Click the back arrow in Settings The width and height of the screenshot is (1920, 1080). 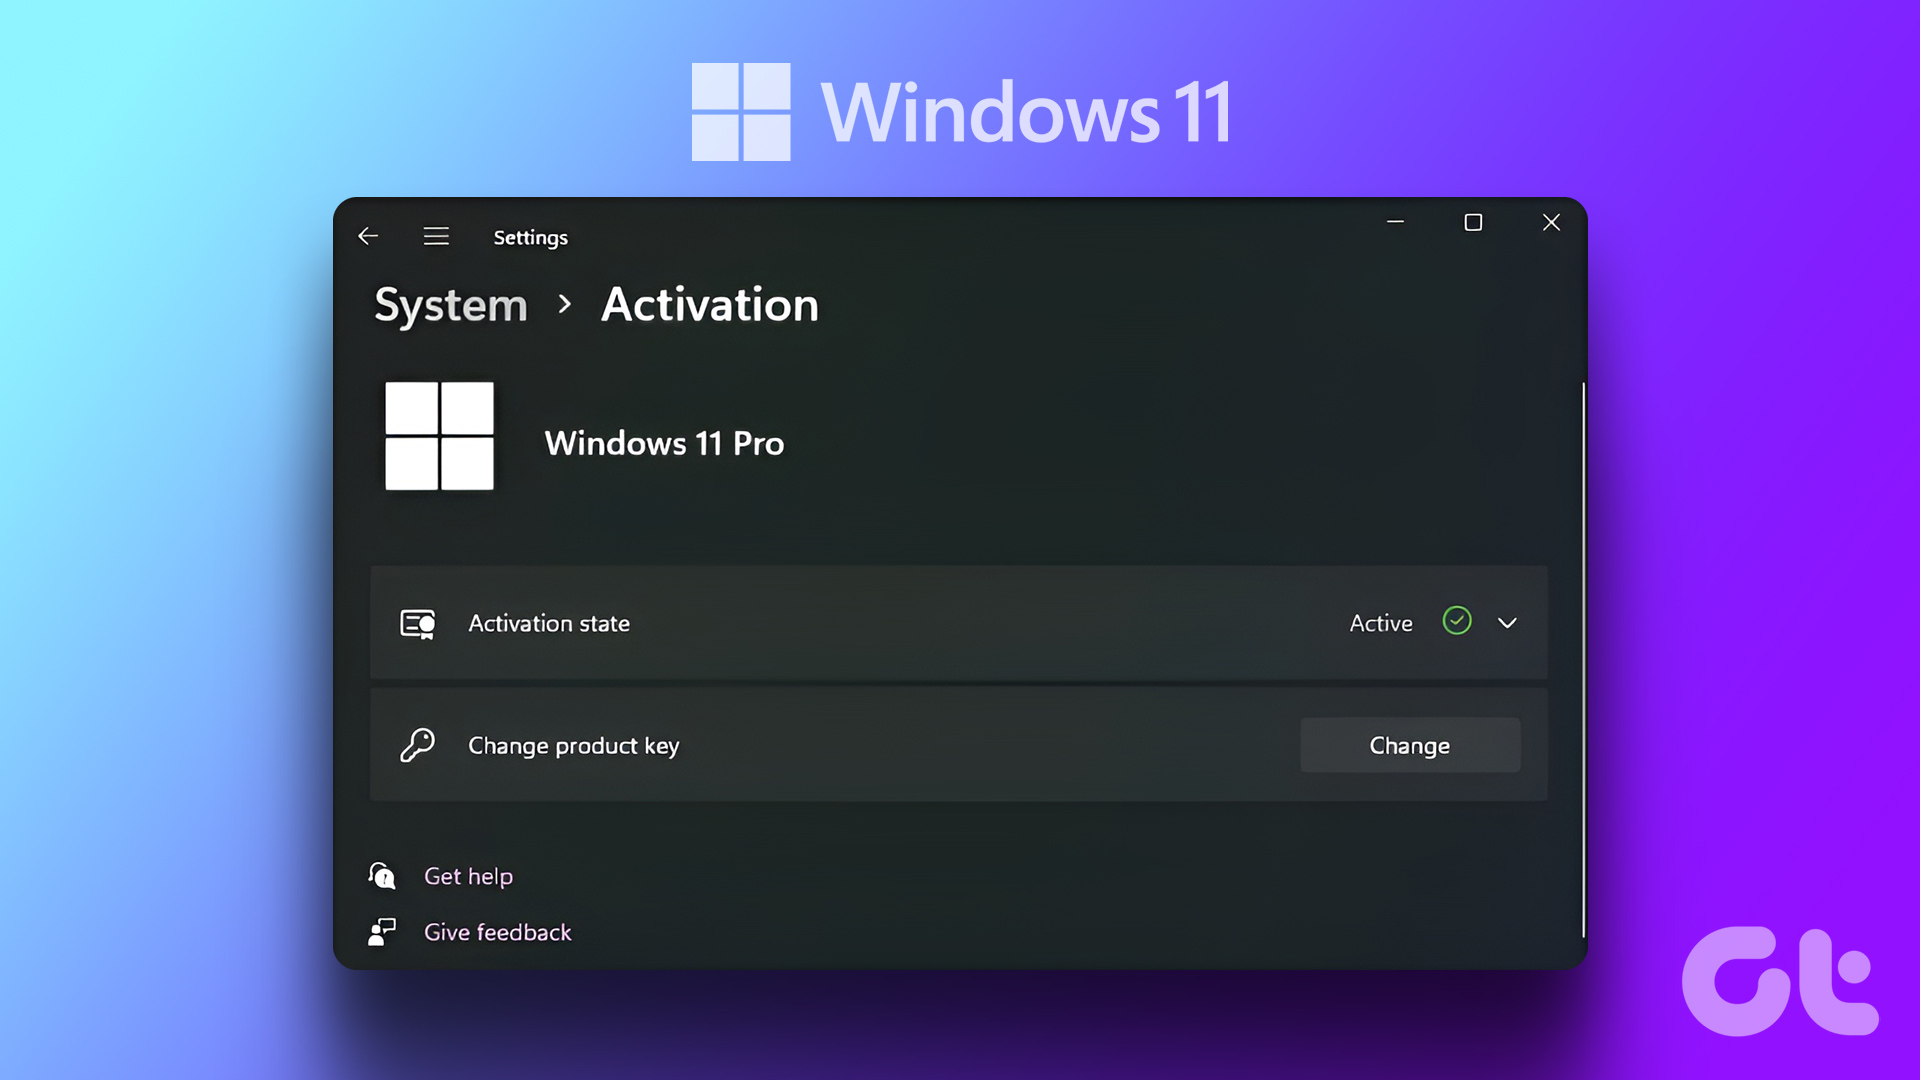coord(368,236)
